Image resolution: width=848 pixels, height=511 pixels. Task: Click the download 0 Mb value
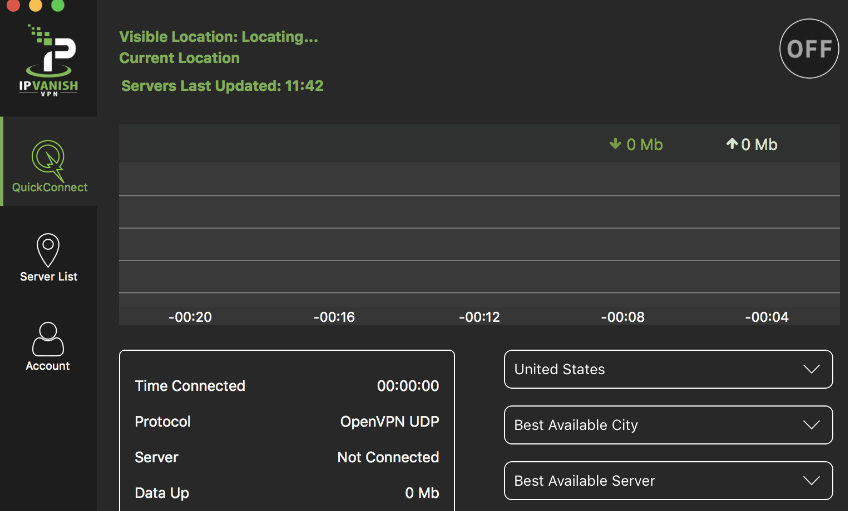645,144
